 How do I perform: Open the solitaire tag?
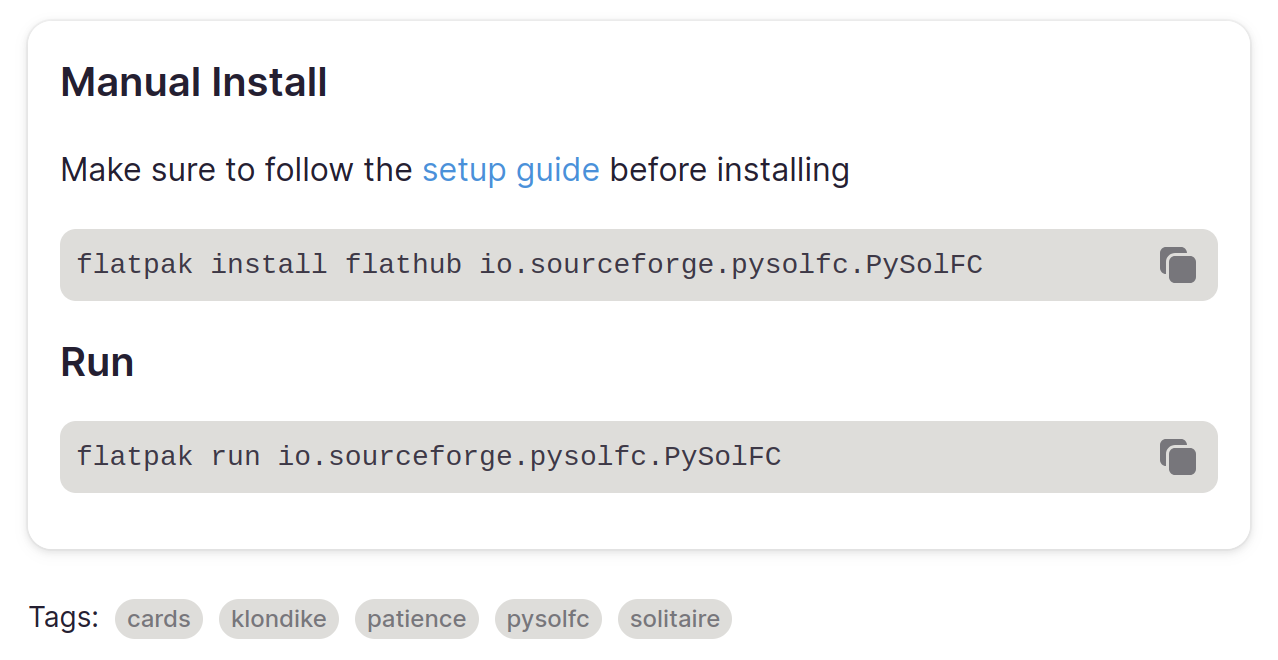(x=675, y=619)
